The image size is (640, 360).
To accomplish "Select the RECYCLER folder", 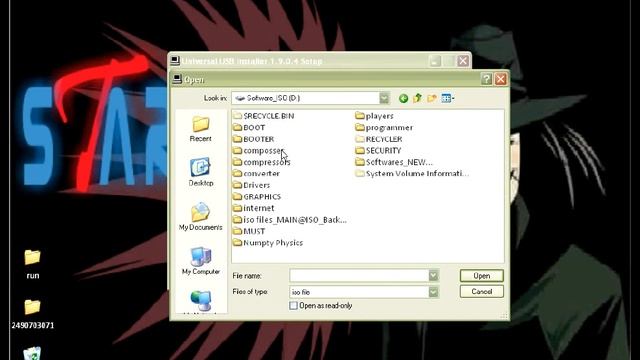I will [x=379, y=139].
